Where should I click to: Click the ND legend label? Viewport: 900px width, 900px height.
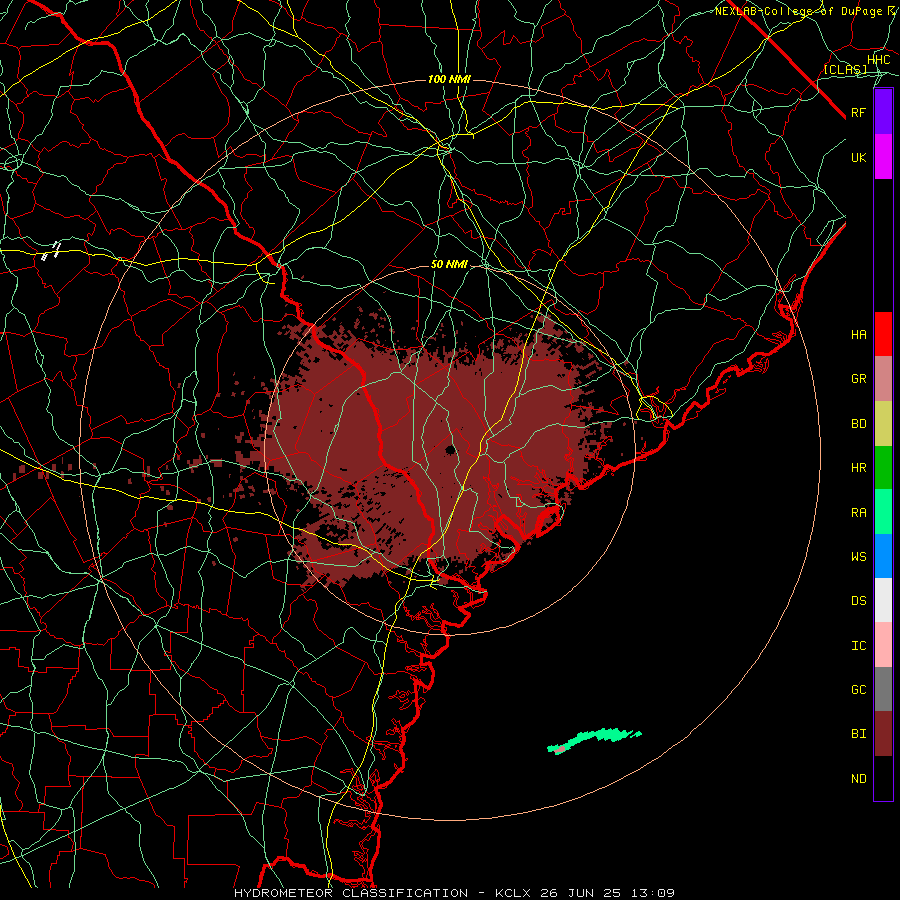click(859, 779)
